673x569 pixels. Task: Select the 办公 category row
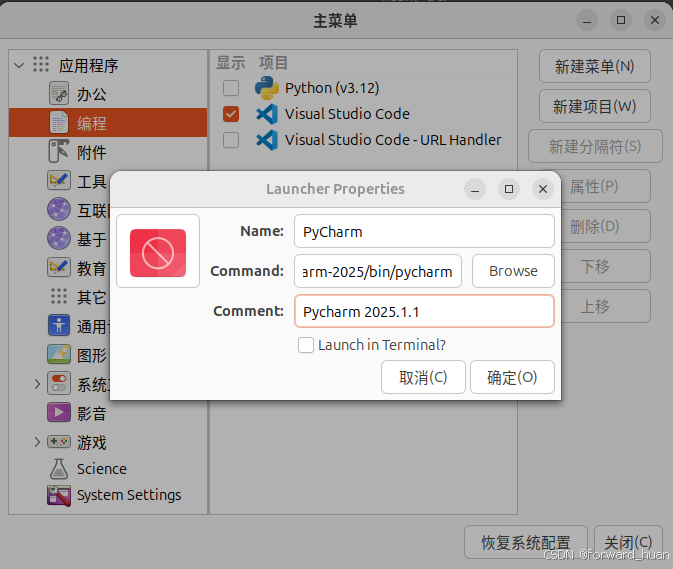(108, 94)
